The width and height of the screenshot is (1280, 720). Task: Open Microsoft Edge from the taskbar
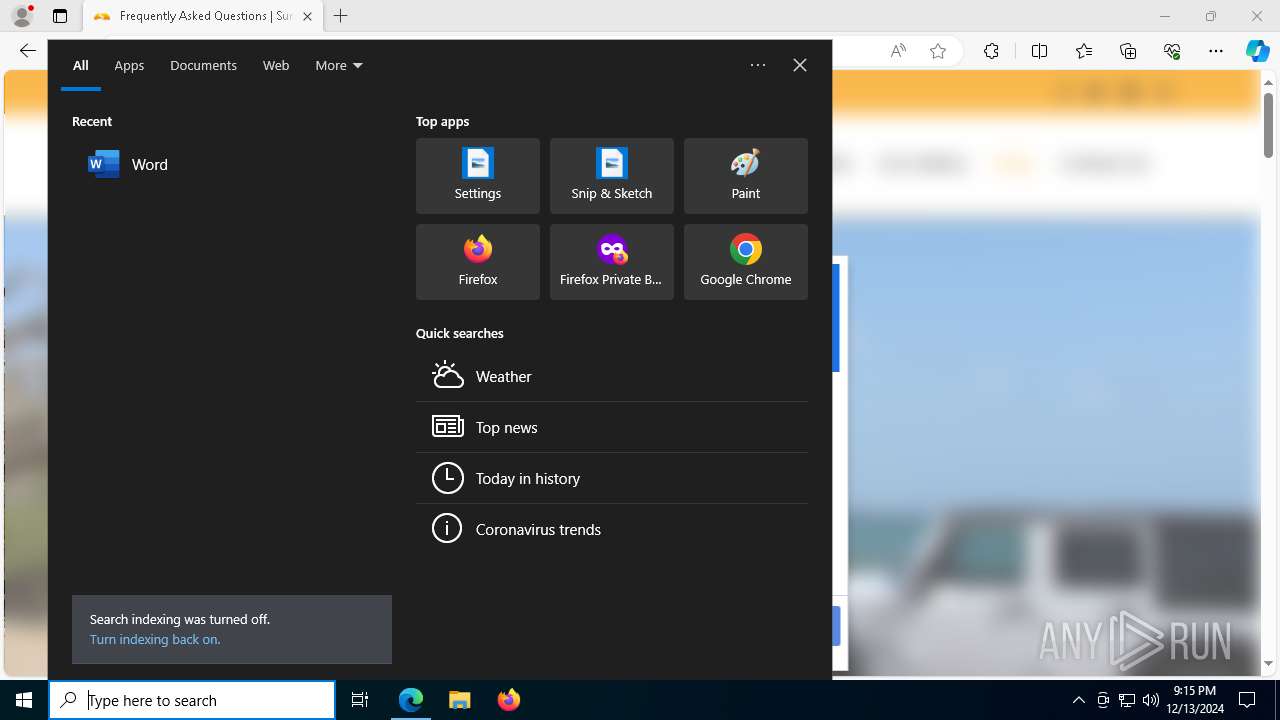[x=411, y=700]
